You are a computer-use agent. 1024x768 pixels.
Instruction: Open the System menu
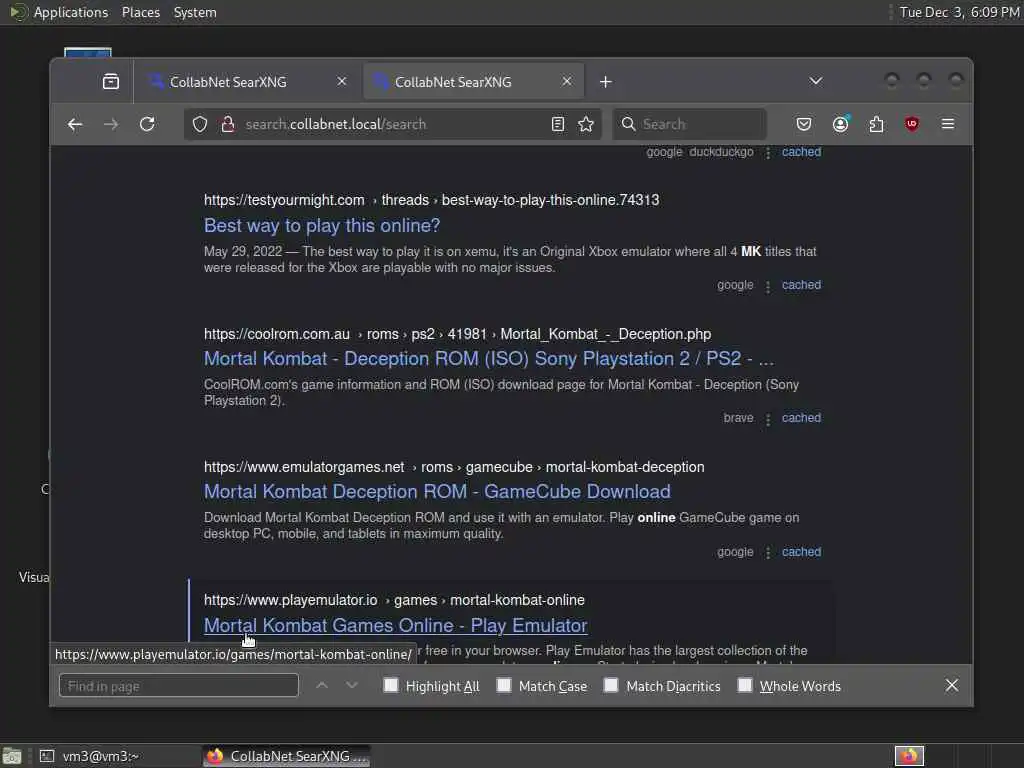(195, 12)
